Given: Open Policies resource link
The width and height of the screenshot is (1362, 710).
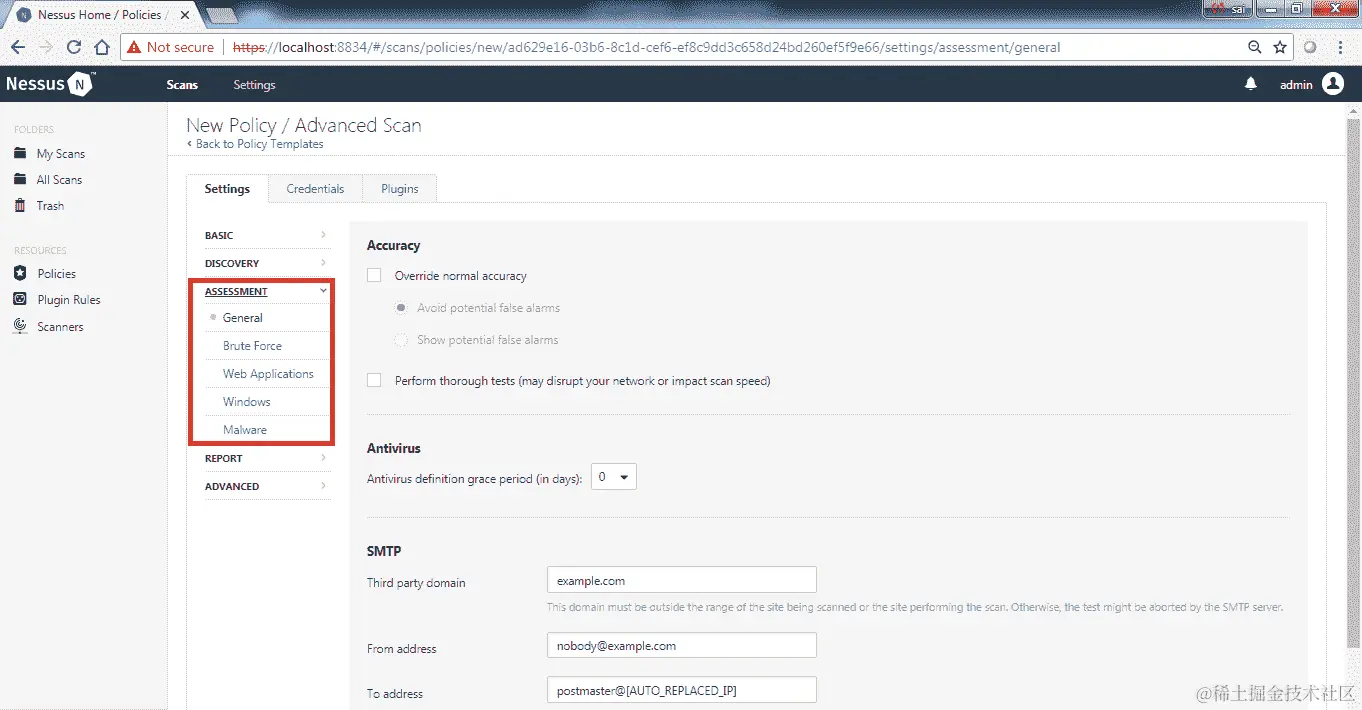Looking at the screenshot, I should tap(56, 274).
